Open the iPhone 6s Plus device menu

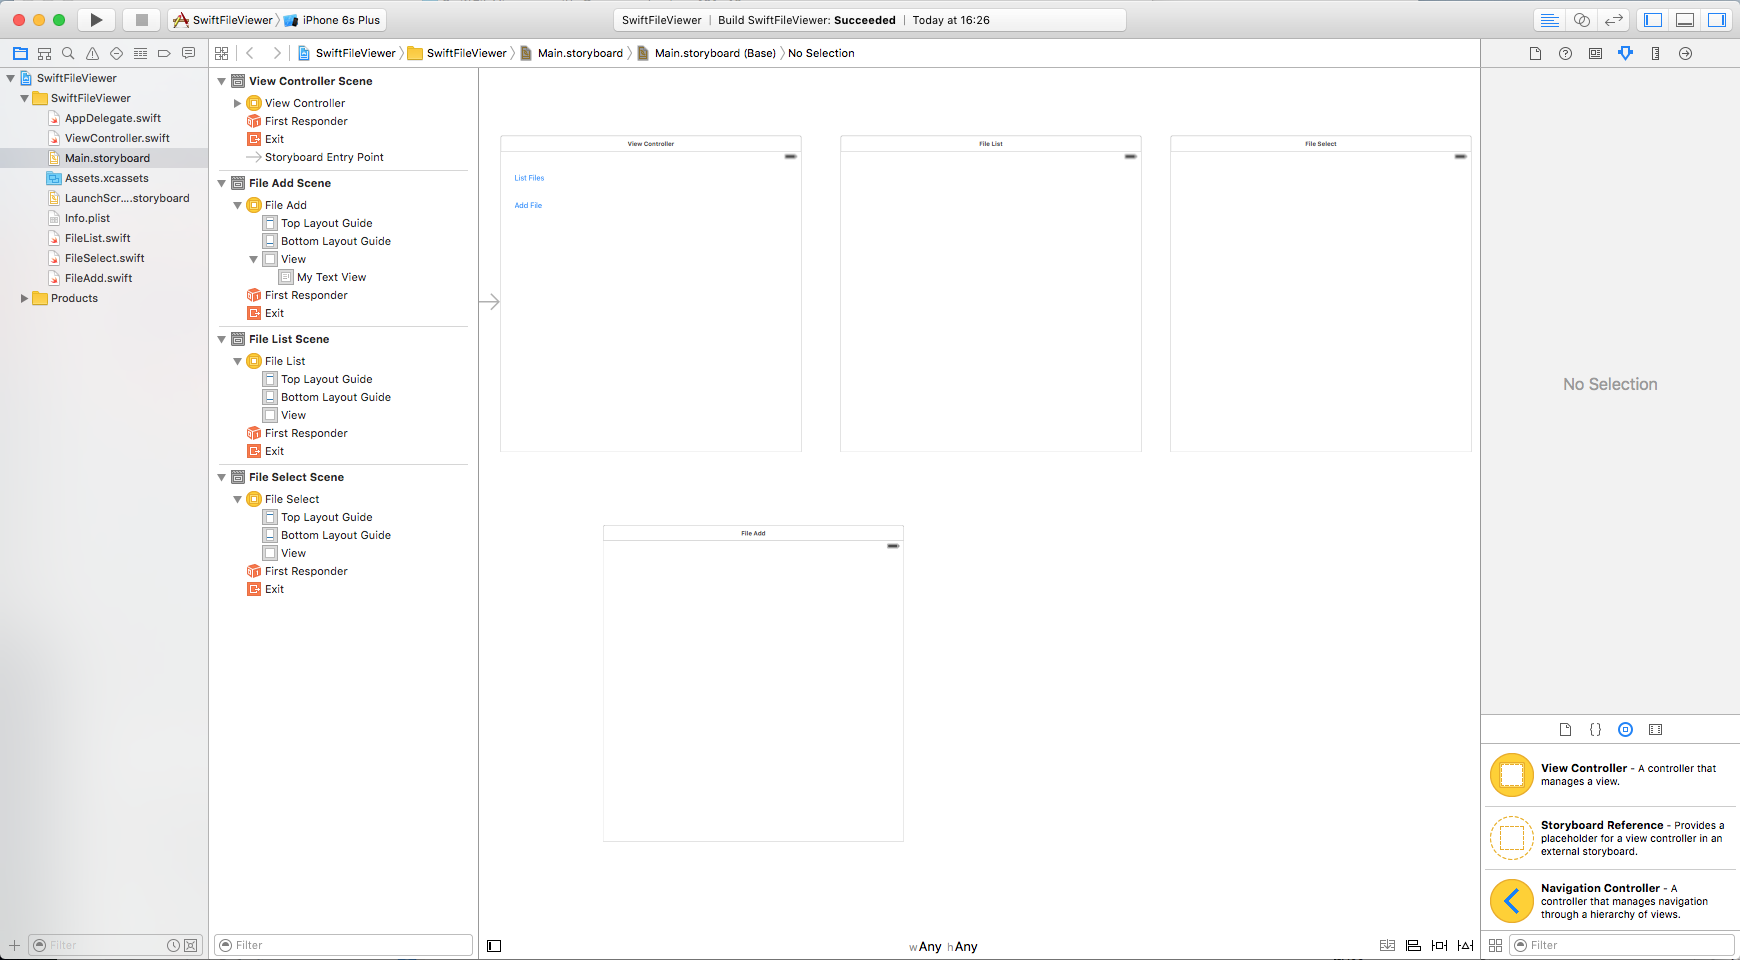click(340, 20)
